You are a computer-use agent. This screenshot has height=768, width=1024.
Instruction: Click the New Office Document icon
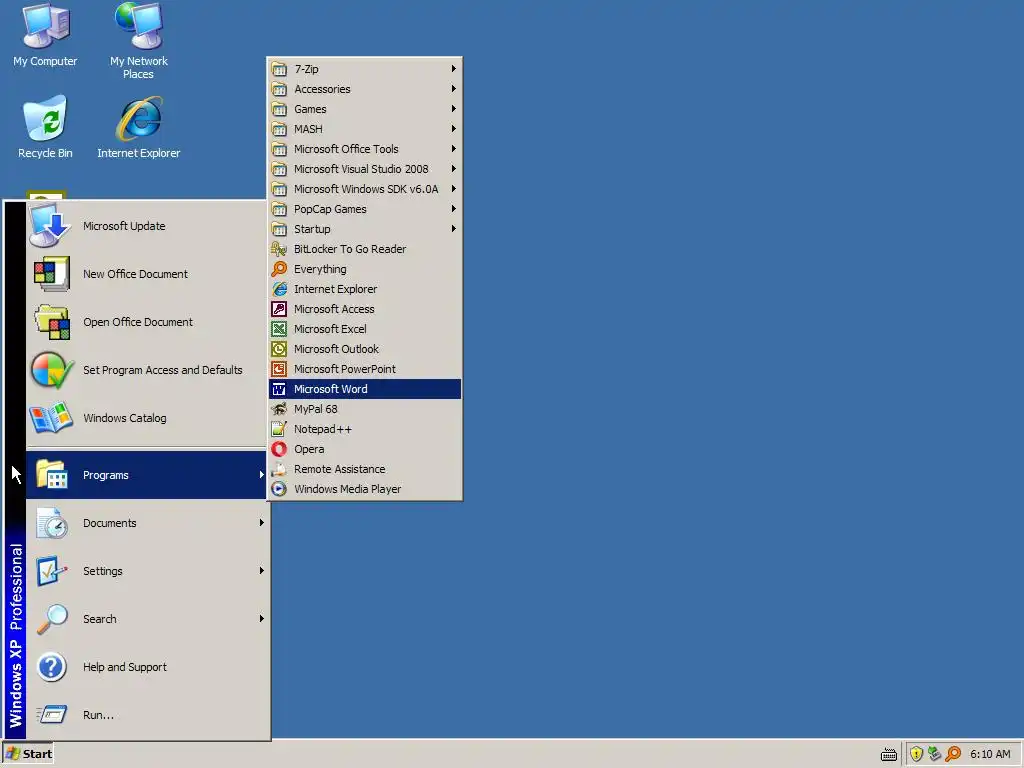51,274
